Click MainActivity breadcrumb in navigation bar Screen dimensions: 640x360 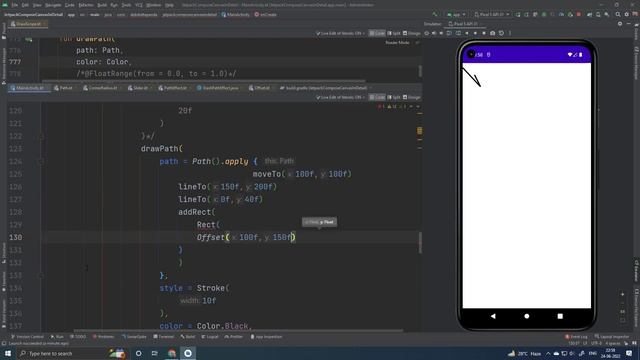(x=236, y=14)
